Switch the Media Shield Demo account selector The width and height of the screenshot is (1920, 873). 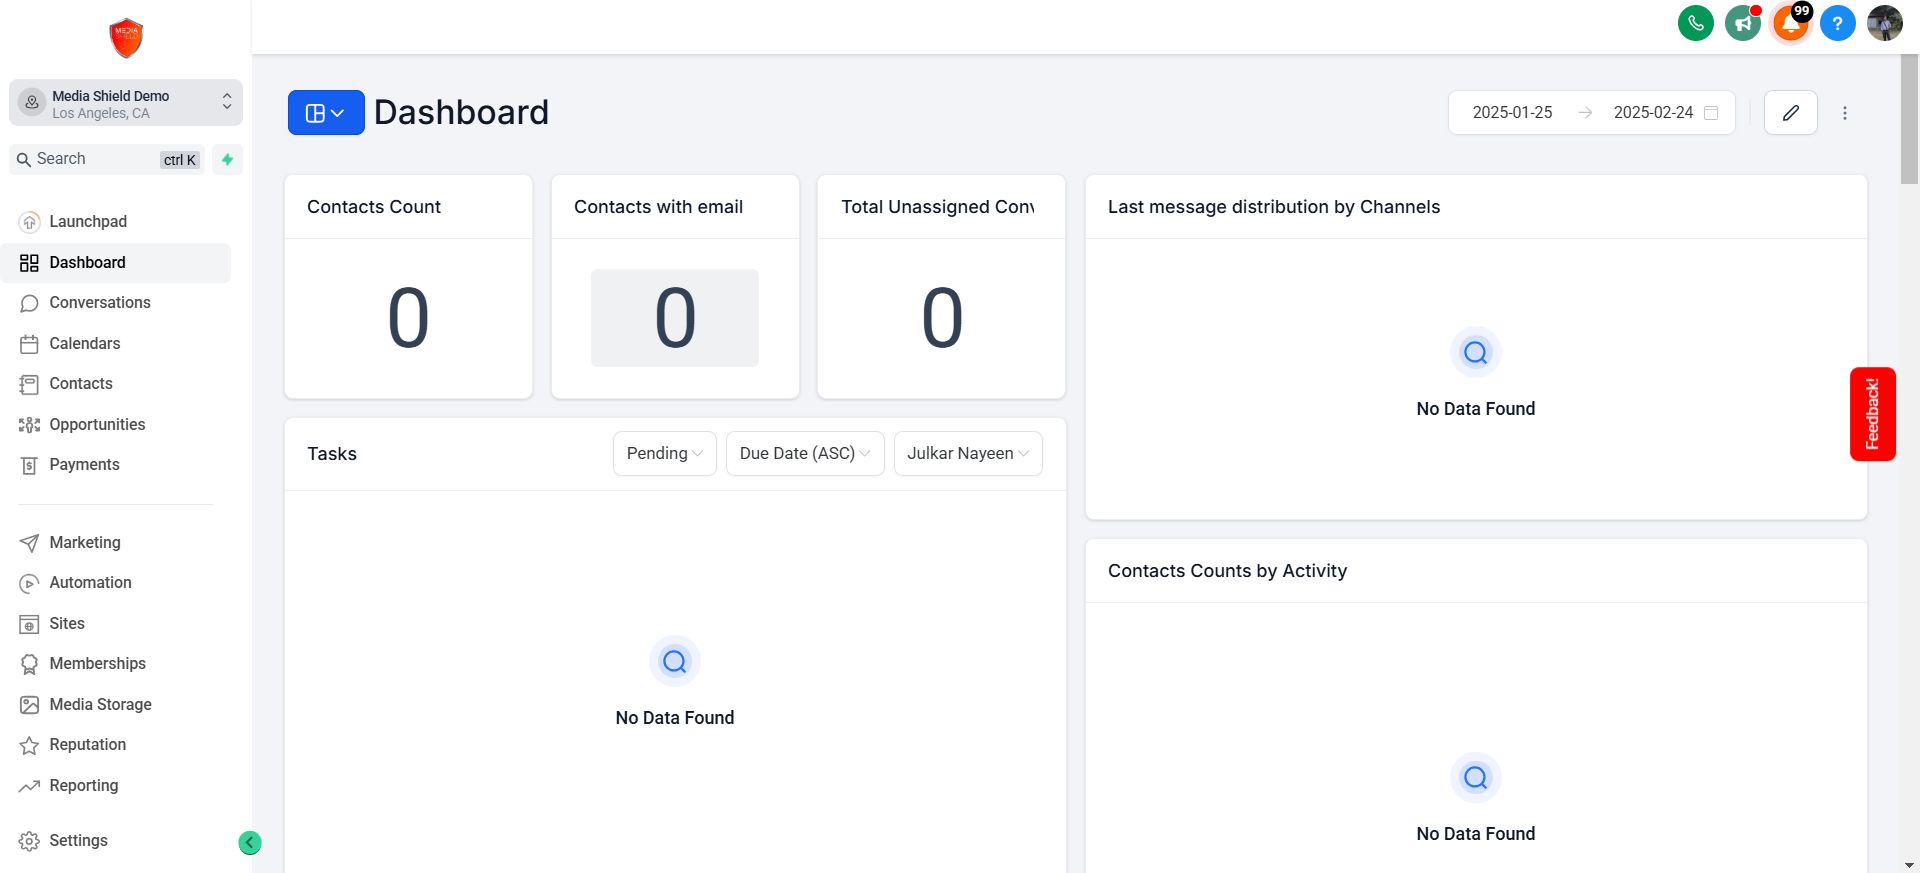pyautogui.click(x=126, y=103)
